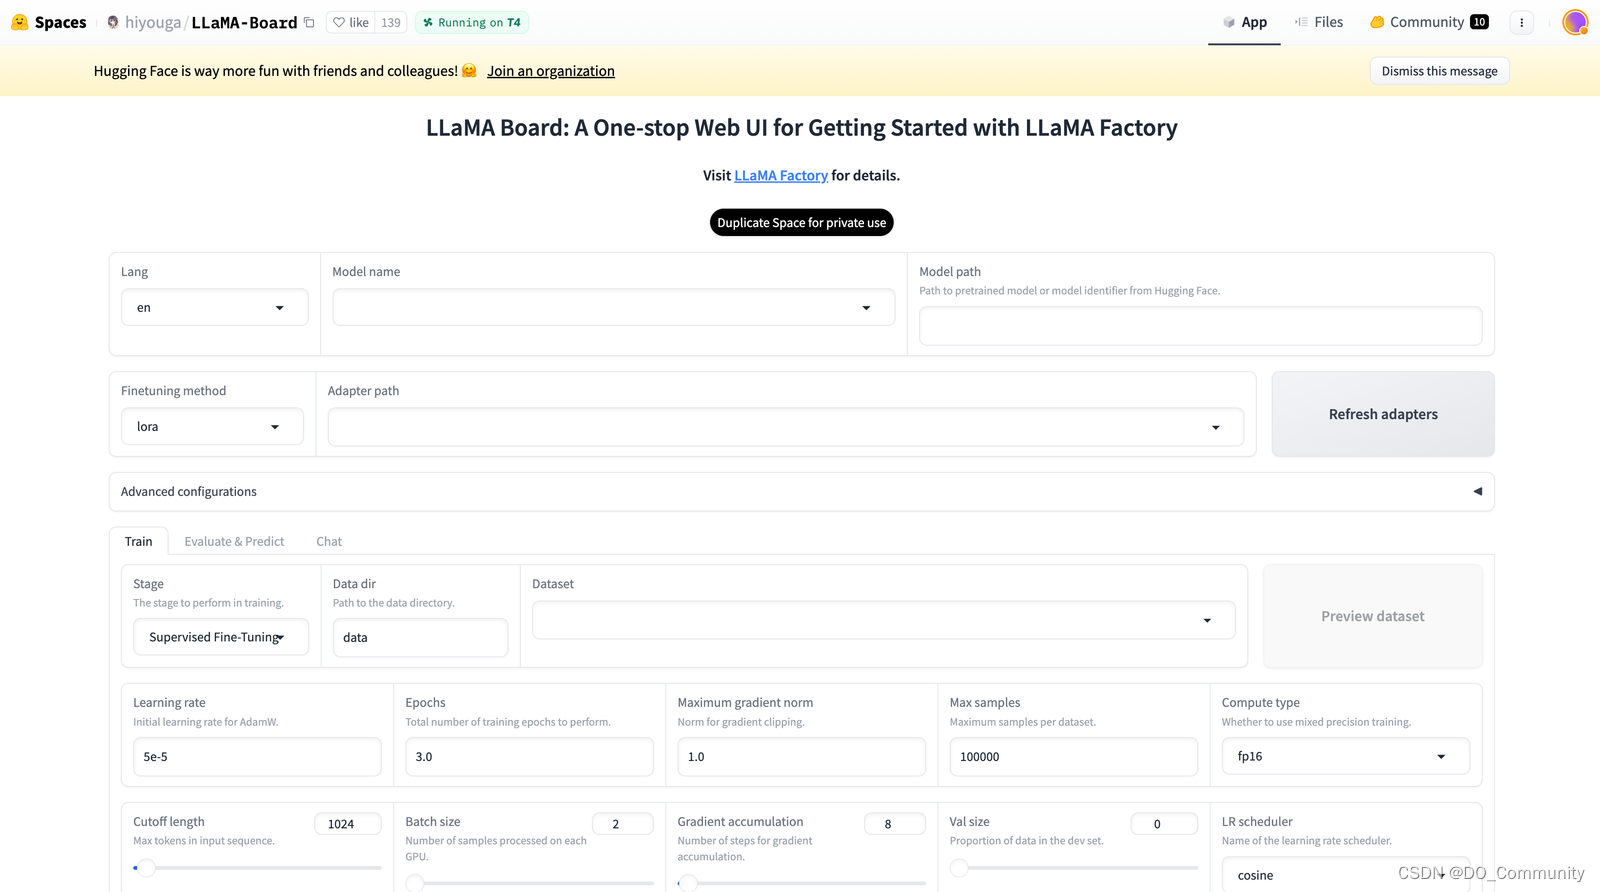
Task: Open the Files tab
Action: pos(1318,22)
